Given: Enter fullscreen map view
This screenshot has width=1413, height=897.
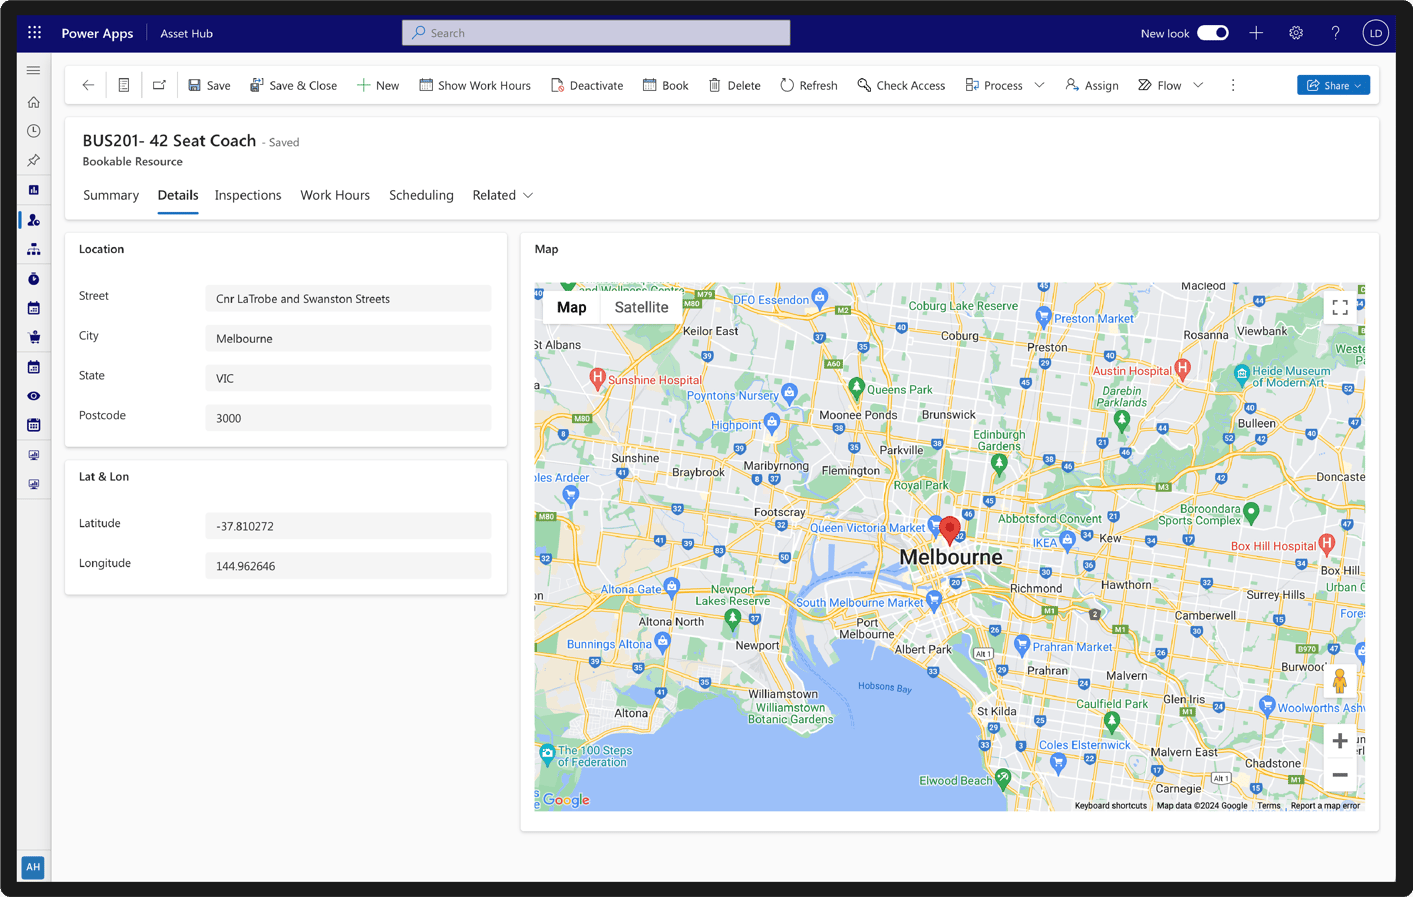Looking at the screenshot, I should pos(1339,308).
